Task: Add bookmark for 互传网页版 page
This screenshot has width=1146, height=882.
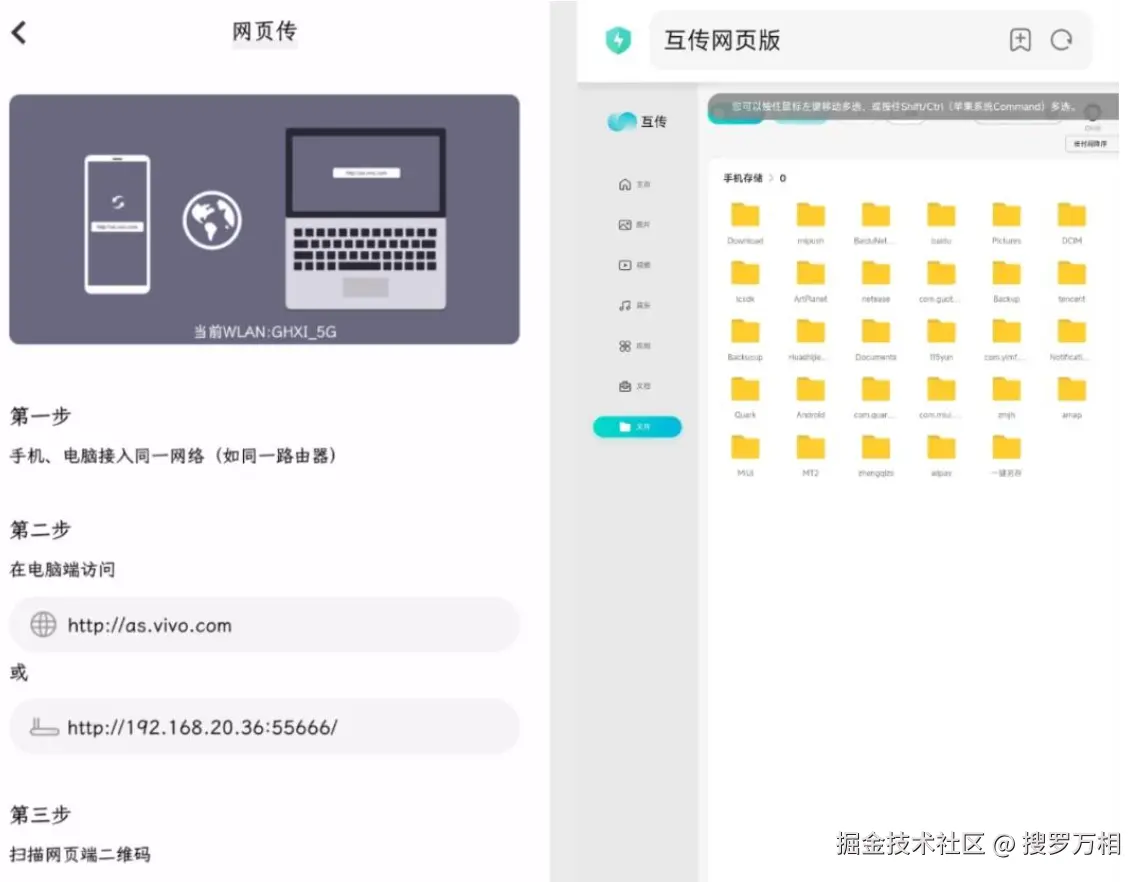Action: click(x=1020, y=39)
